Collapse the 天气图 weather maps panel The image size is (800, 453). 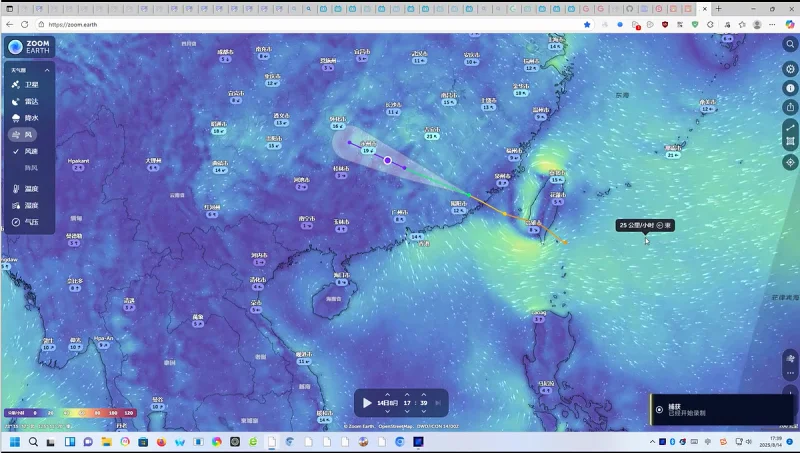[x=46, y=70]
